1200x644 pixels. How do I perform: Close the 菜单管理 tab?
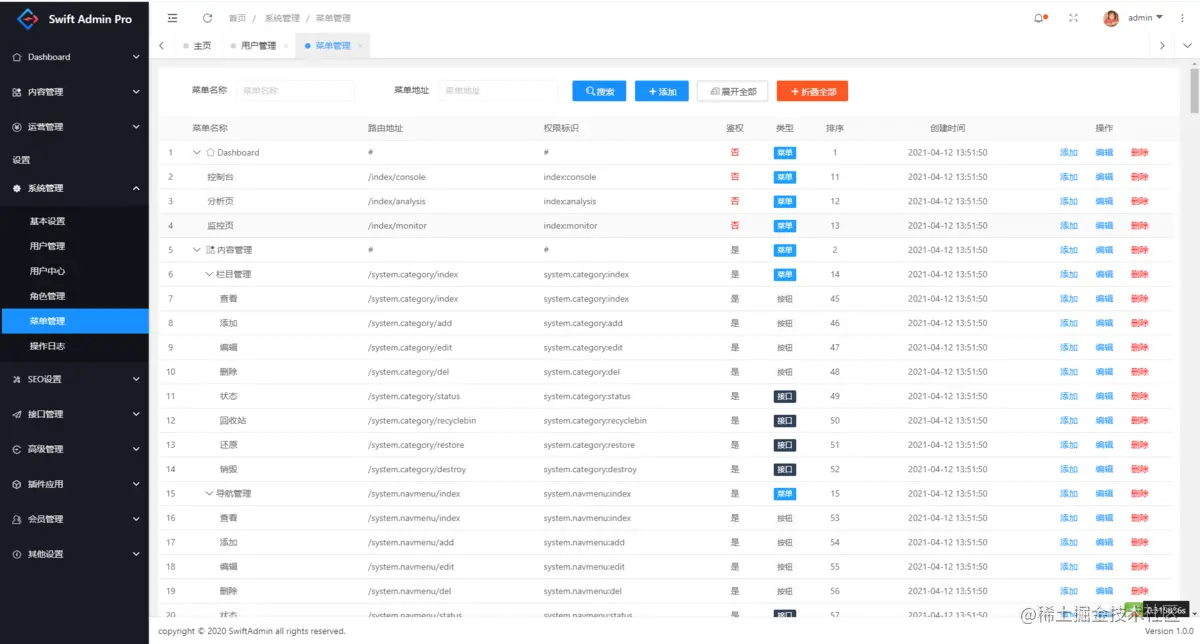361,46
